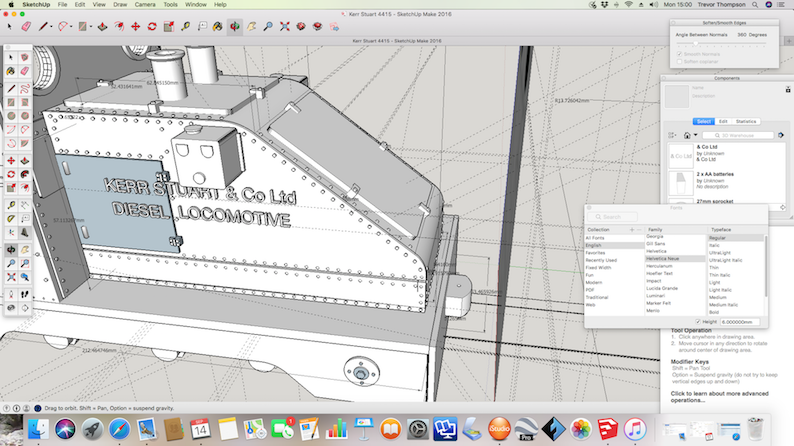The image size is (794, 446).
Task: Select 'Gill Sans' in Family list
Action: 655,244
